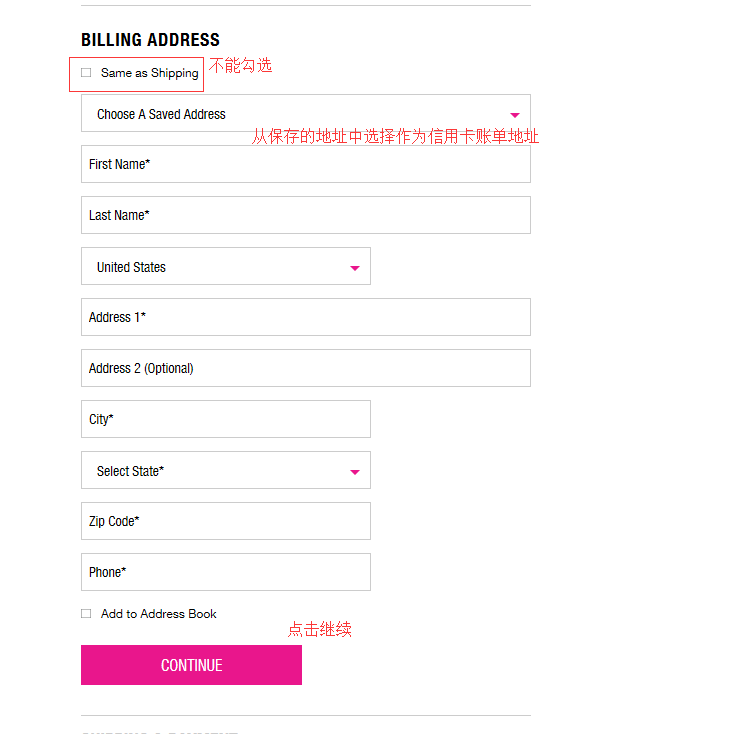
Task: Click the Zip Code field
Action: pos(225,522)
